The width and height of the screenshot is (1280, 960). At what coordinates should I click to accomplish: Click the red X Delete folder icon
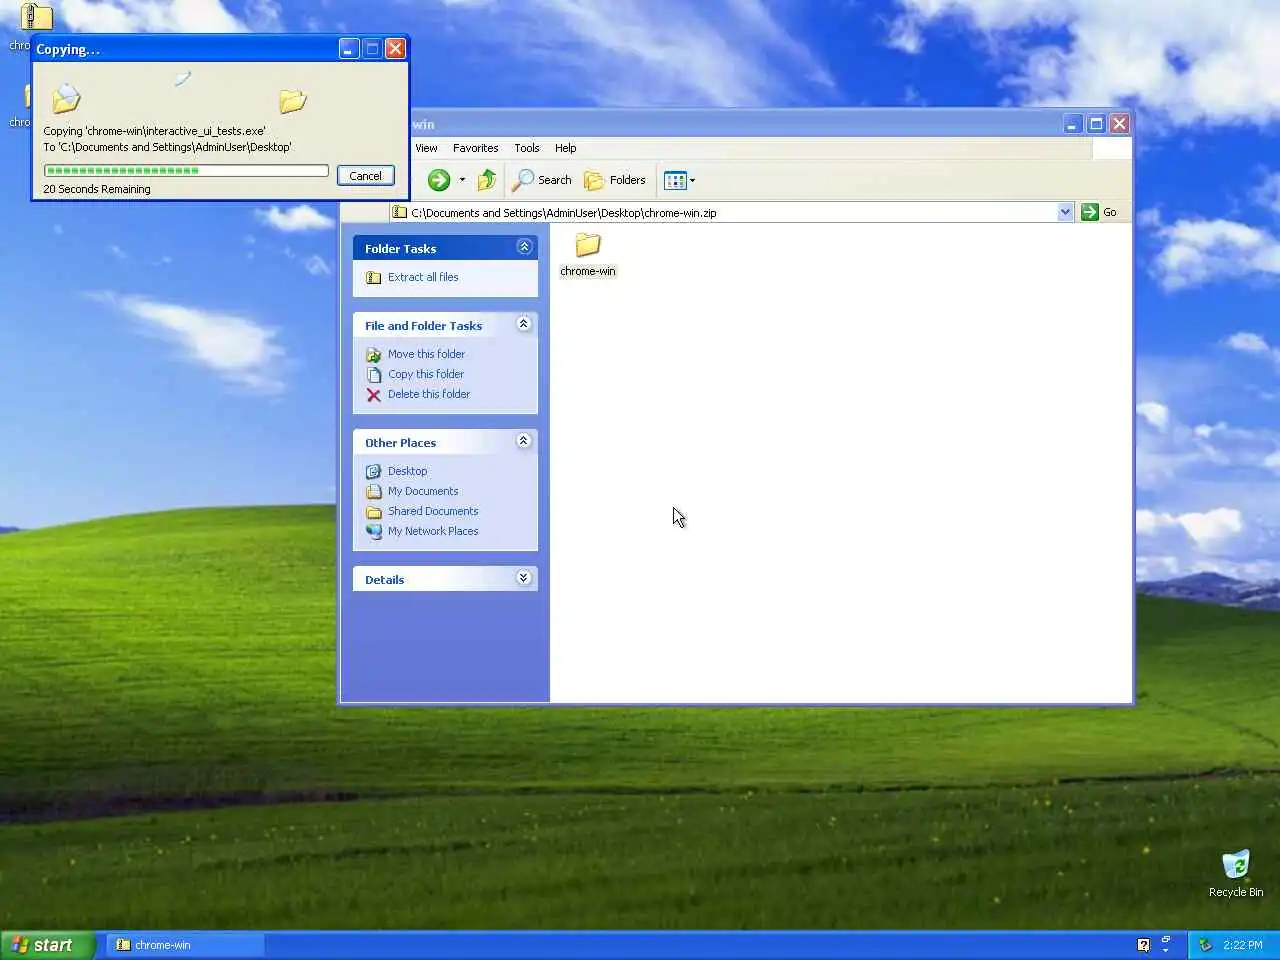coord(374,394)
